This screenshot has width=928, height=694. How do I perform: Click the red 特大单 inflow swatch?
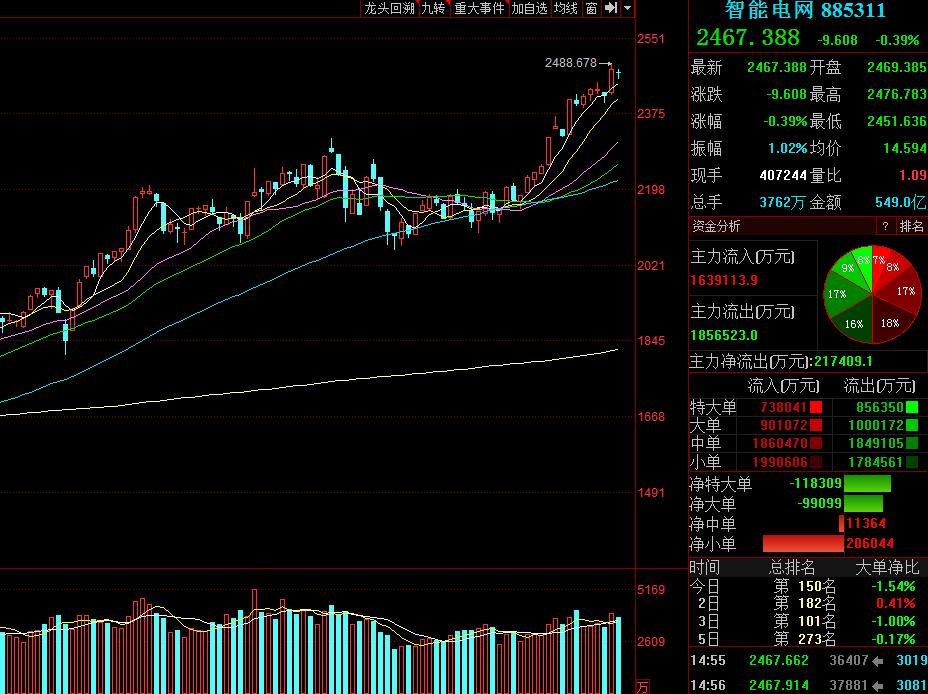point(816,407)
